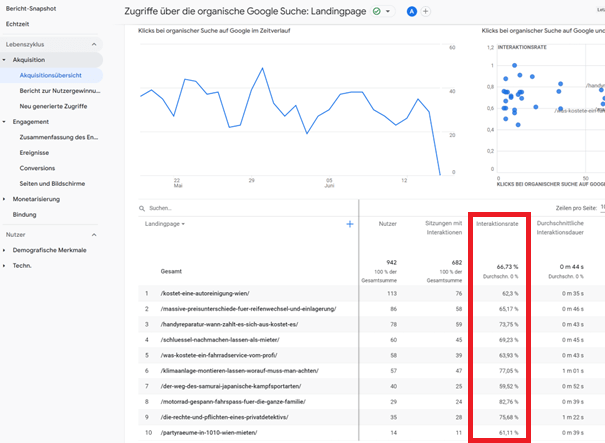Expand the Monetarisierung tree group
This screenshot has width=605, height=443.
click(x=5, y=199)
